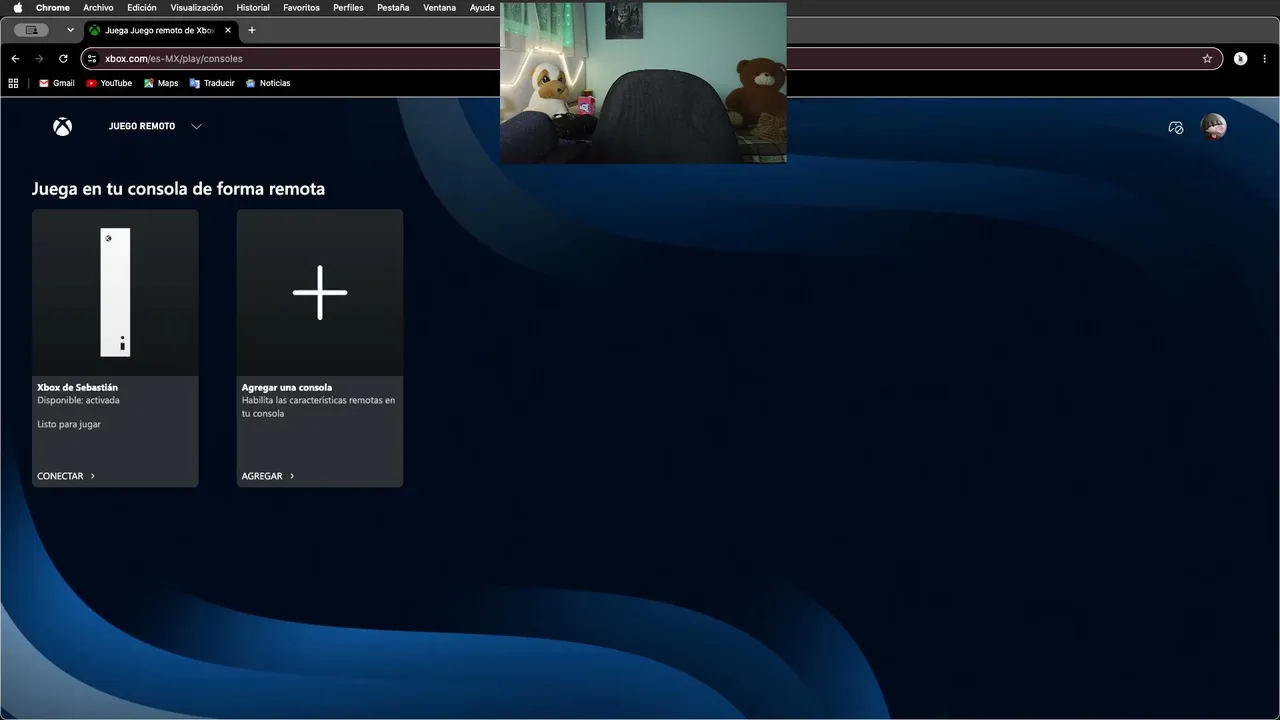
Task: Close the Juega Juego remoto de Xbox tab
Action: click(x=228, y=30)
